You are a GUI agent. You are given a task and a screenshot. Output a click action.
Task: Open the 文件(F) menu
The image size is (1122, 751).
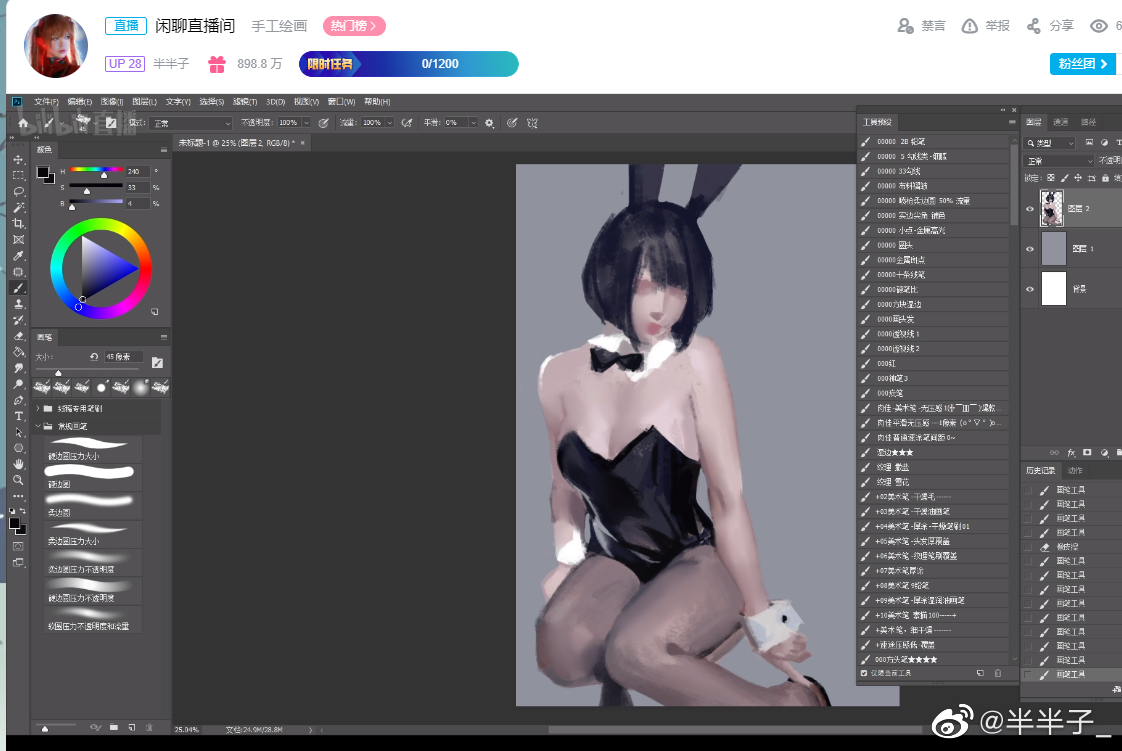point(47,102)
